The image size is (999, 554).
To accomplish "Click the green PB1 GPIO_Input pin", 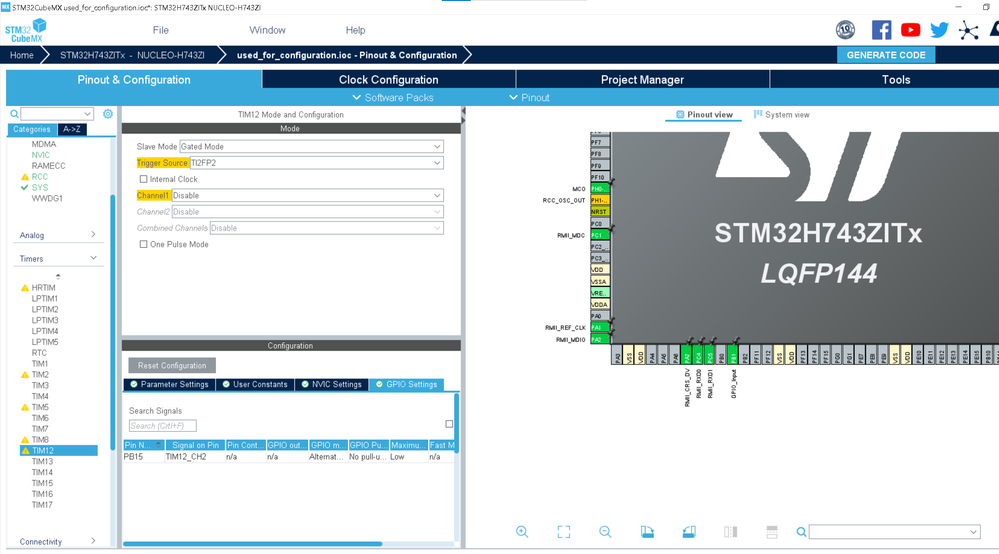I will (x=733, y=355).
